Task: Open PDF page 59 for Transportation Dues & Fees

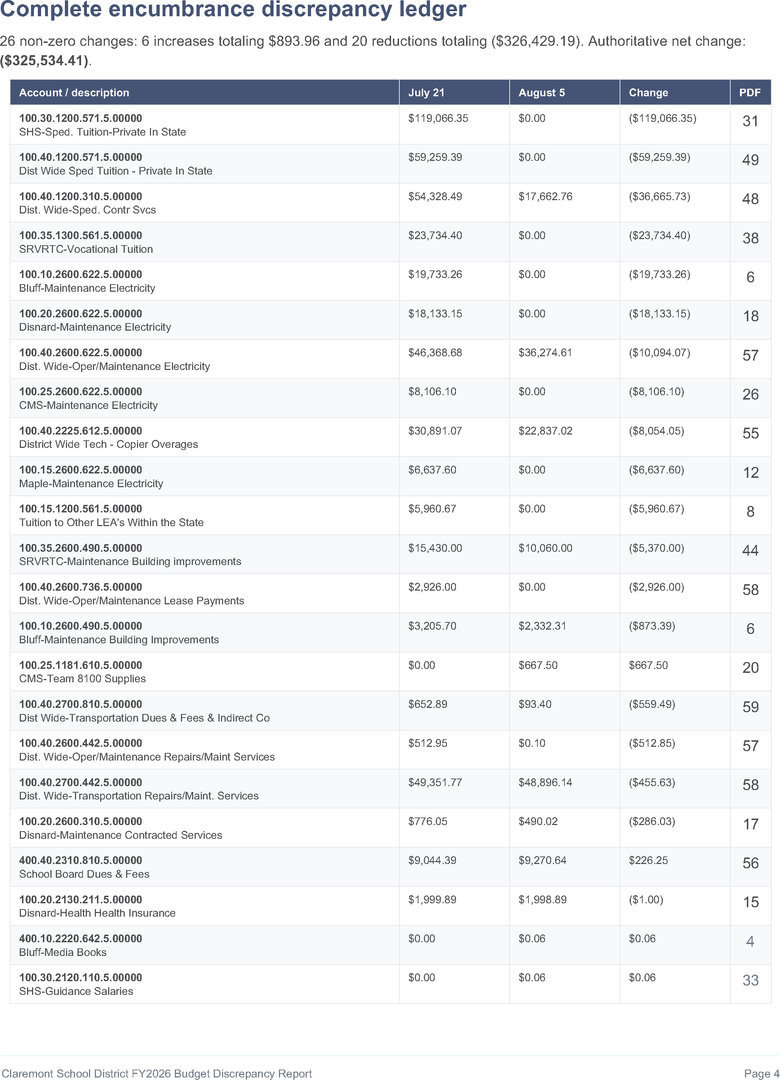Action: pyautogui.click(x=750, y=707)
